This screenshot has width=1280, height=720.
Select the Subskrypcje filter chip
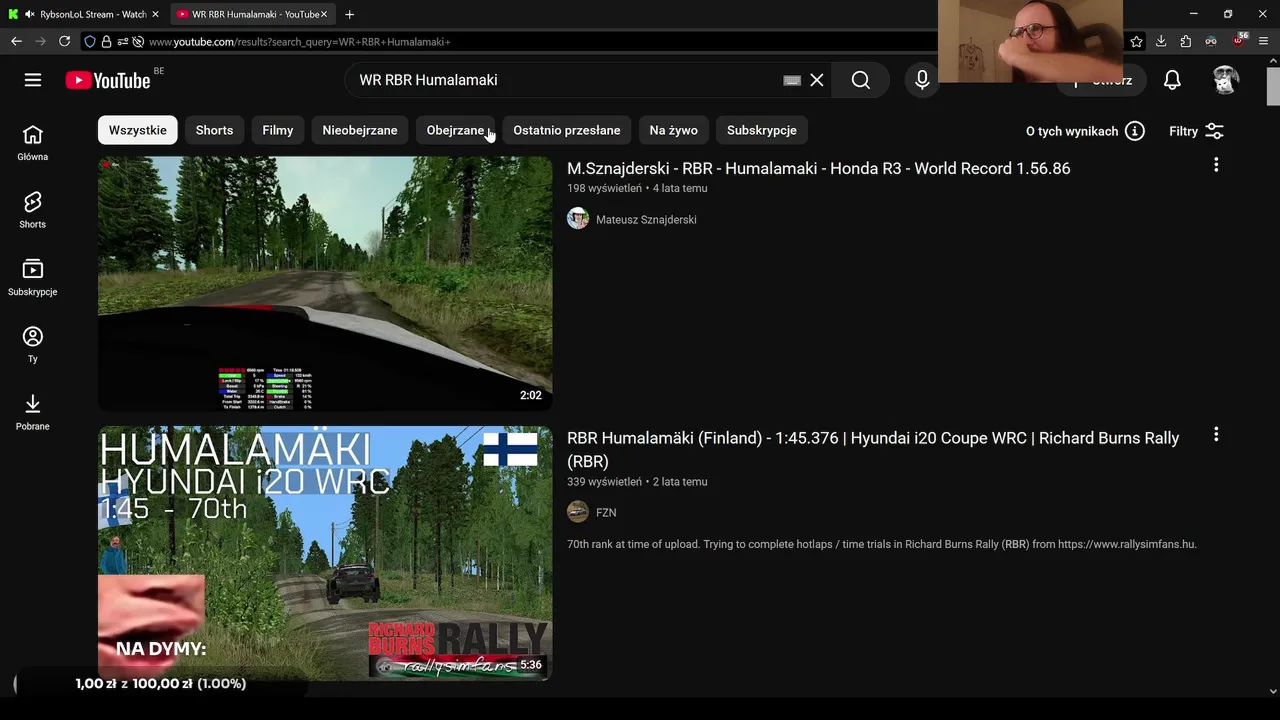[762, 130]
